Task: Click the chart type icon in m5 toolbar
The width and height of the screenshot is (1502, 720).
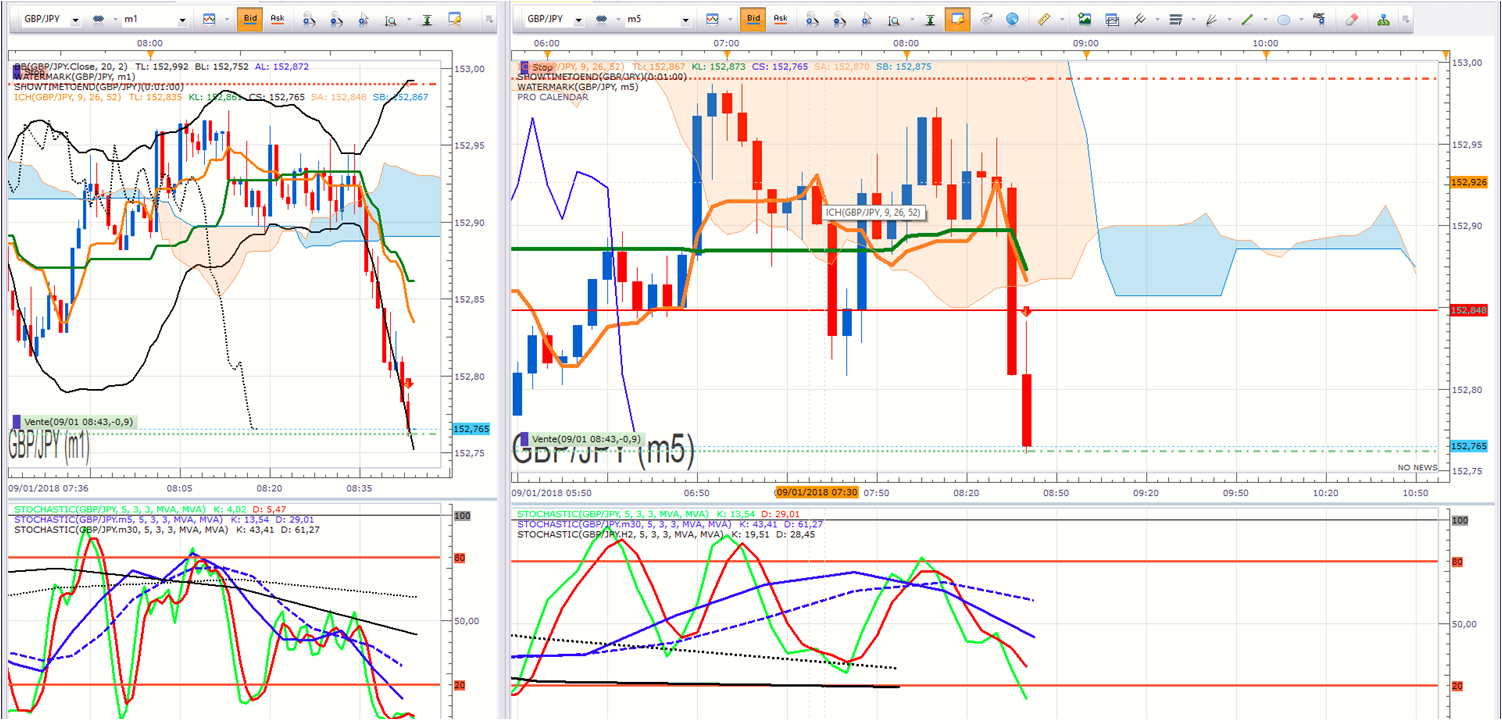Action: (714, 19)
